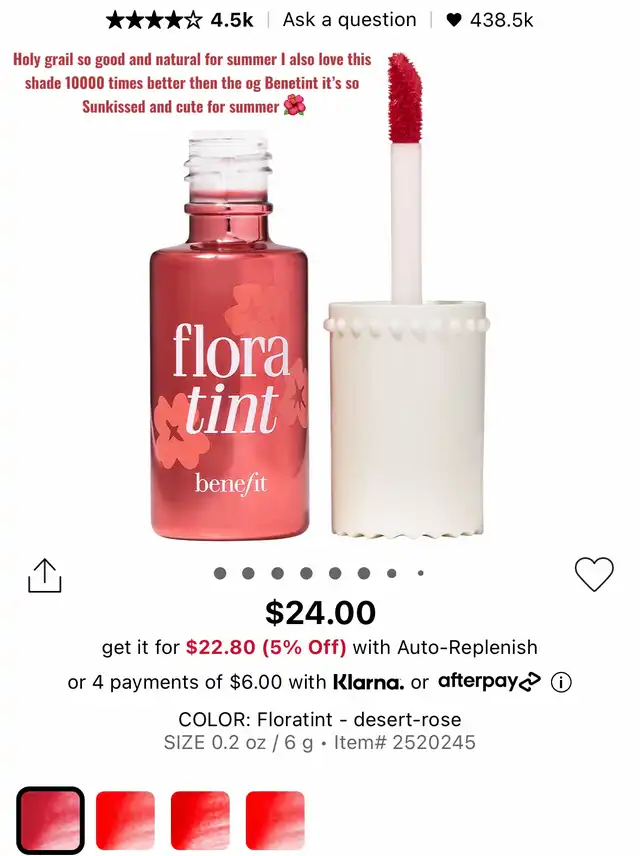This screenshot has height=856, width=640.
Task: Jump to first carousel image dot
Action: coord(220,573)
